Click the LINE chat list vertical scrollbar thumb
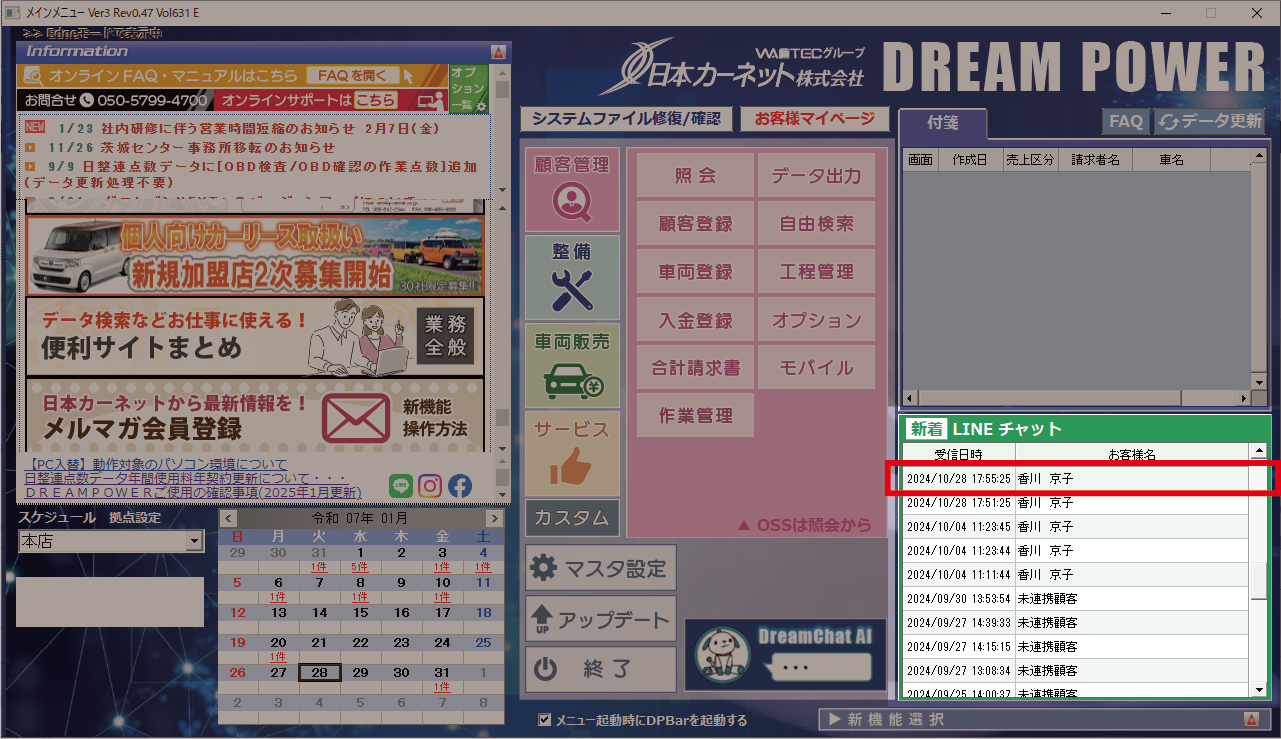 [x=1259, y=580]
